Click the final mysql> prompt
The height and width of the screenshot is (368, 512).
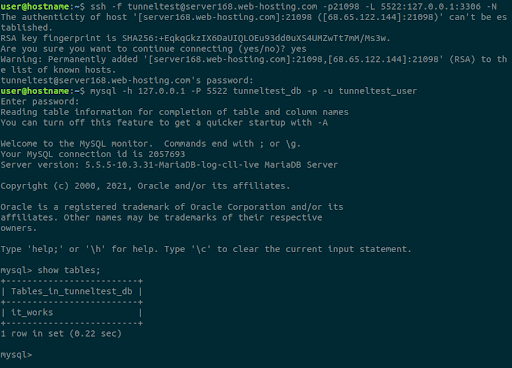[16, 355]
